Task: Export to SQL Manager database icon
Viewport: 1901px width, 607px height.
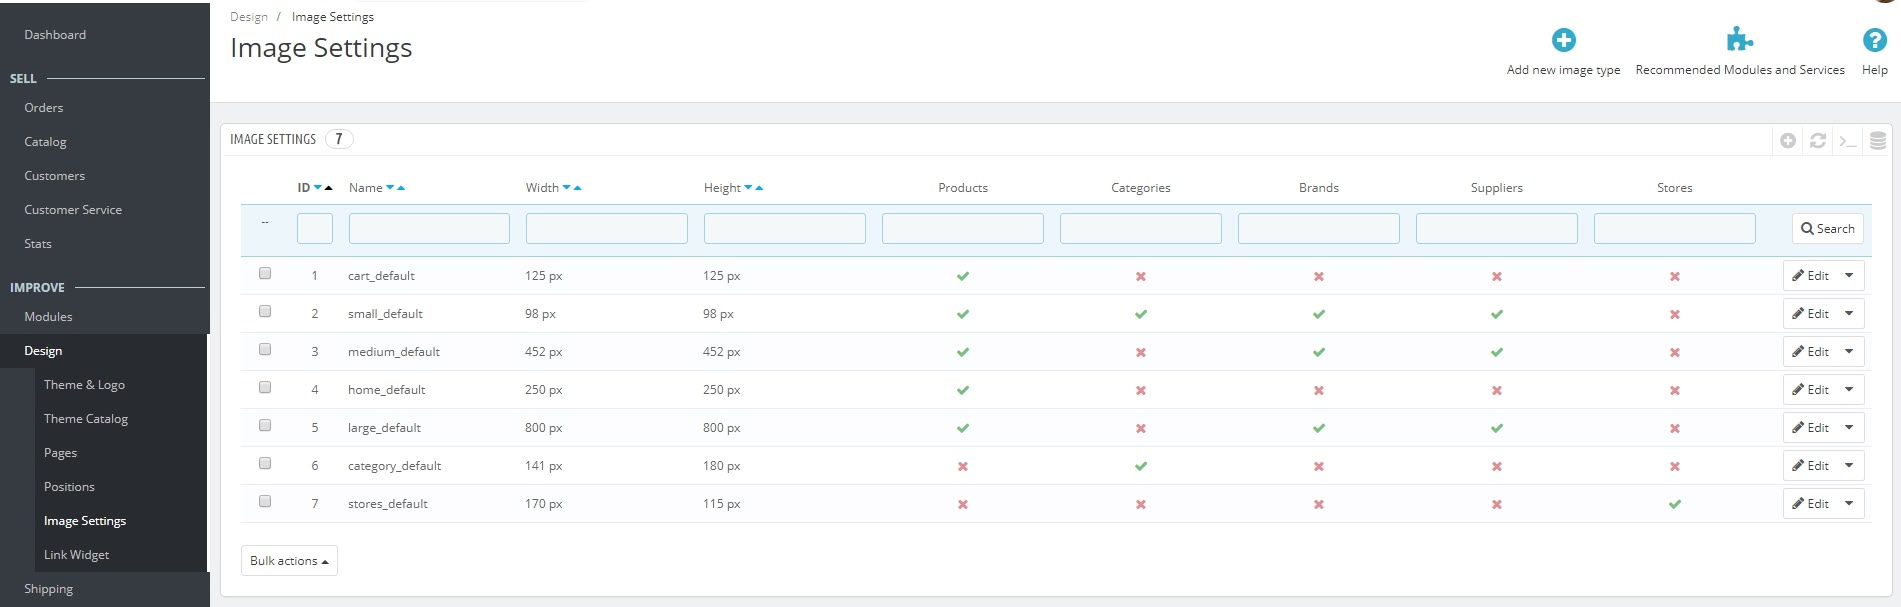Action: (1878, 141)
